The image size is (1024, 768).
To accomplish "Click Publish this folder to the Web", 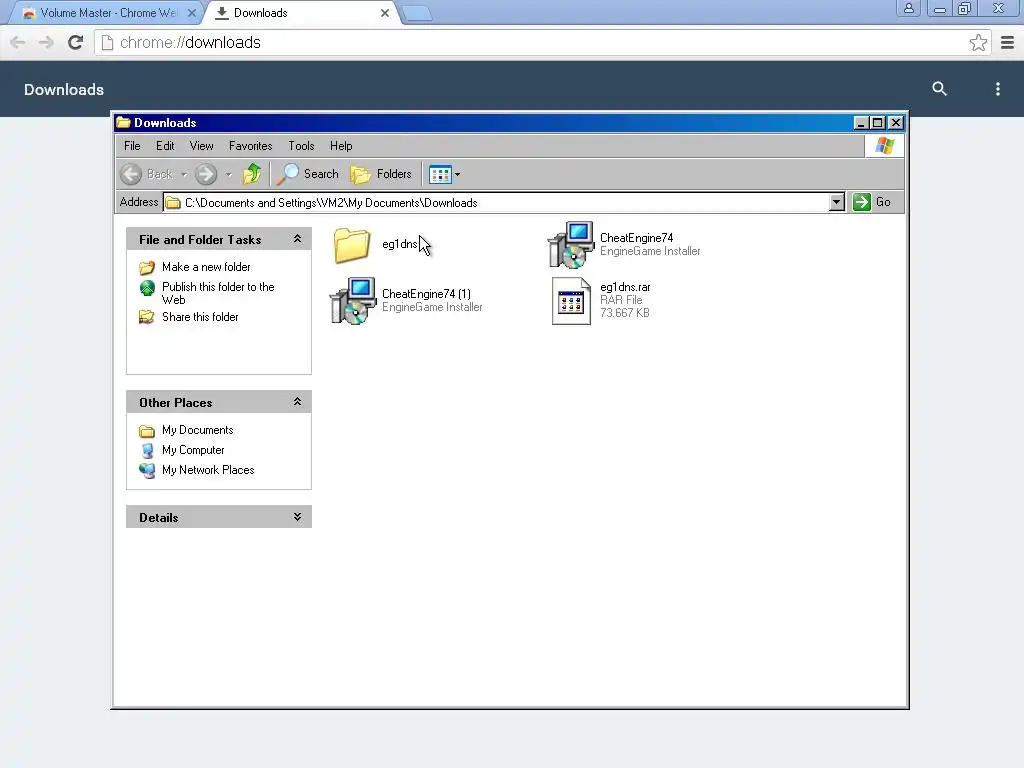I will 217,293.
